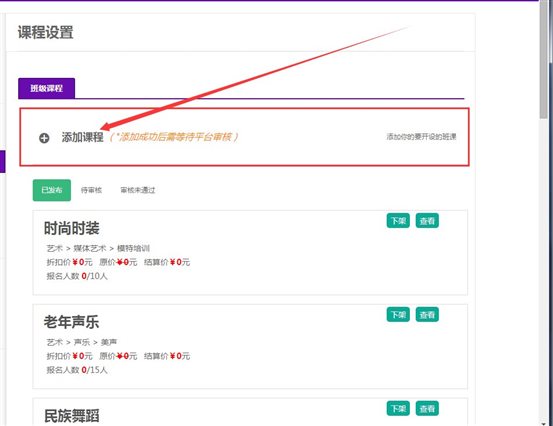Click 下架 for the 民族舞蹈 course

click(398, 408)
